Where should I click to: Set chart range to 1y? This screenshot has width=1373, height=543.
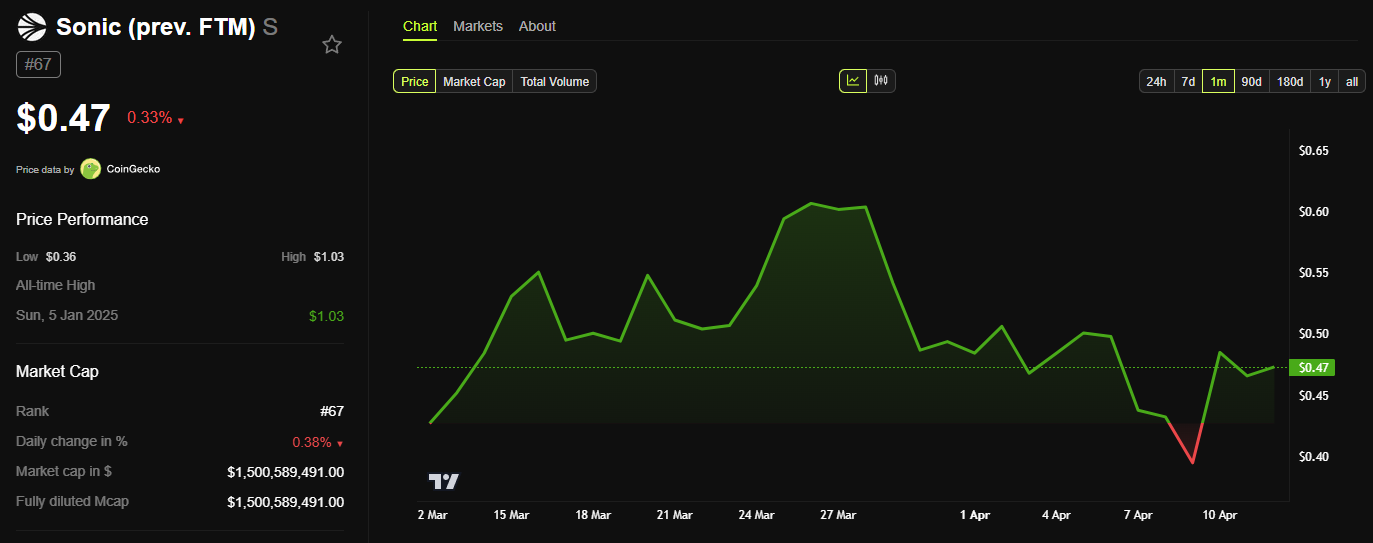coord(1325,81)
